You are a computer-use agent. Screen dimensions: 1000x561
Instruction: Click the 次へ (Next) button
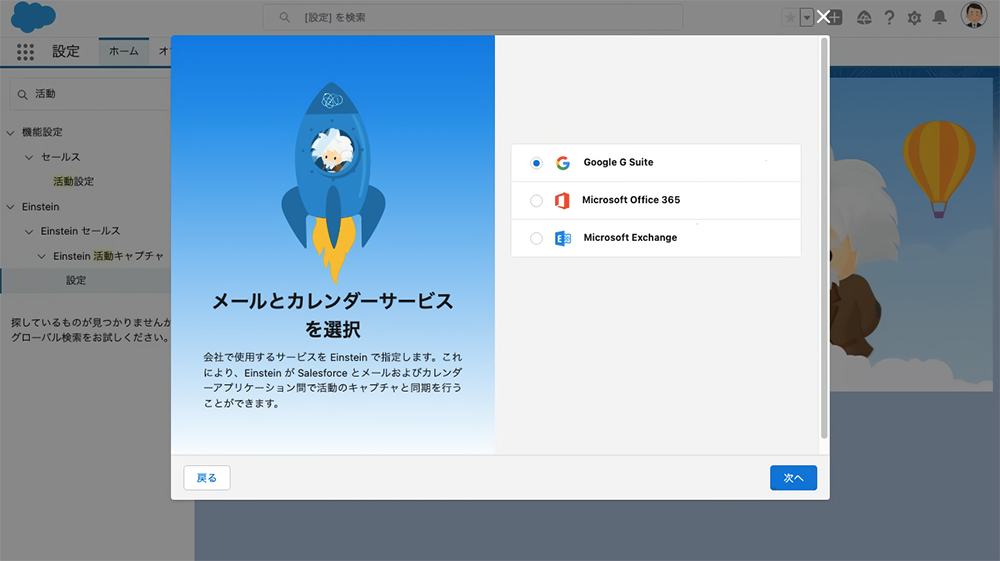(793, 477)
